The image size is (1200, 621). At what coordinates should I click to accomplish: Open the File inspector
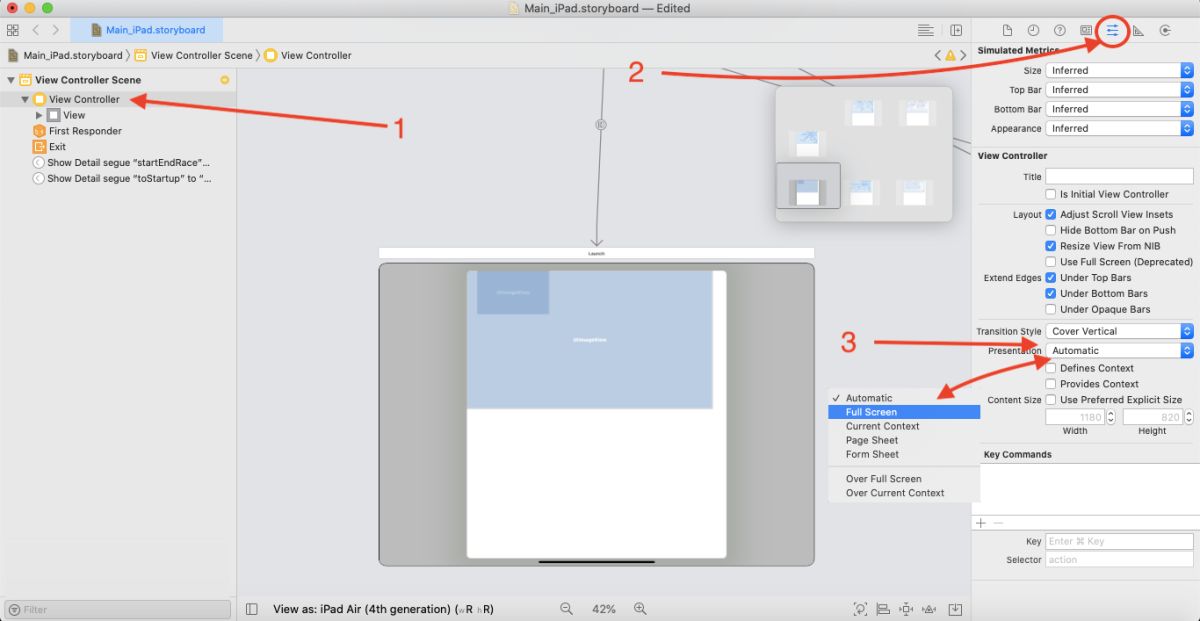tap(1008, 30)
